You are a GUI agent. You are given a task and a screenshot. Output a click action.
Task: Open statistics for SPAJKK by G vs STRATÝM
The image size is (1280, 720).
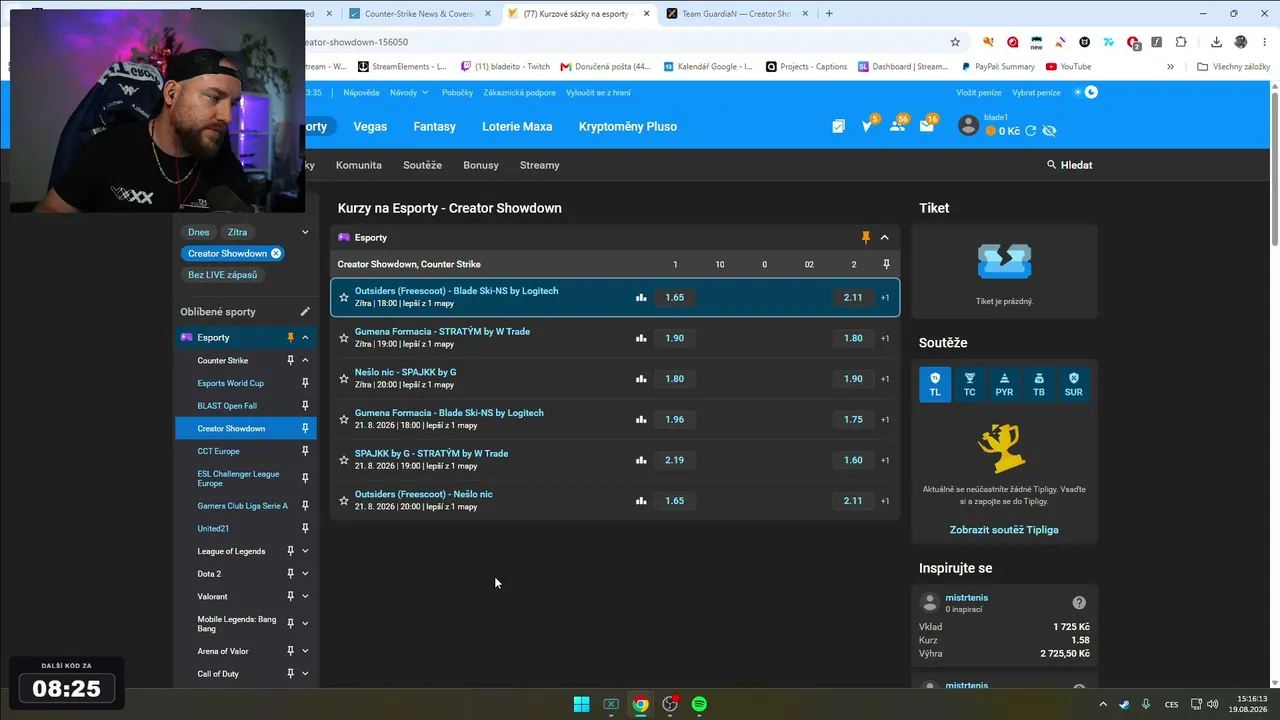pyautogui.click(x=641, y=460)
